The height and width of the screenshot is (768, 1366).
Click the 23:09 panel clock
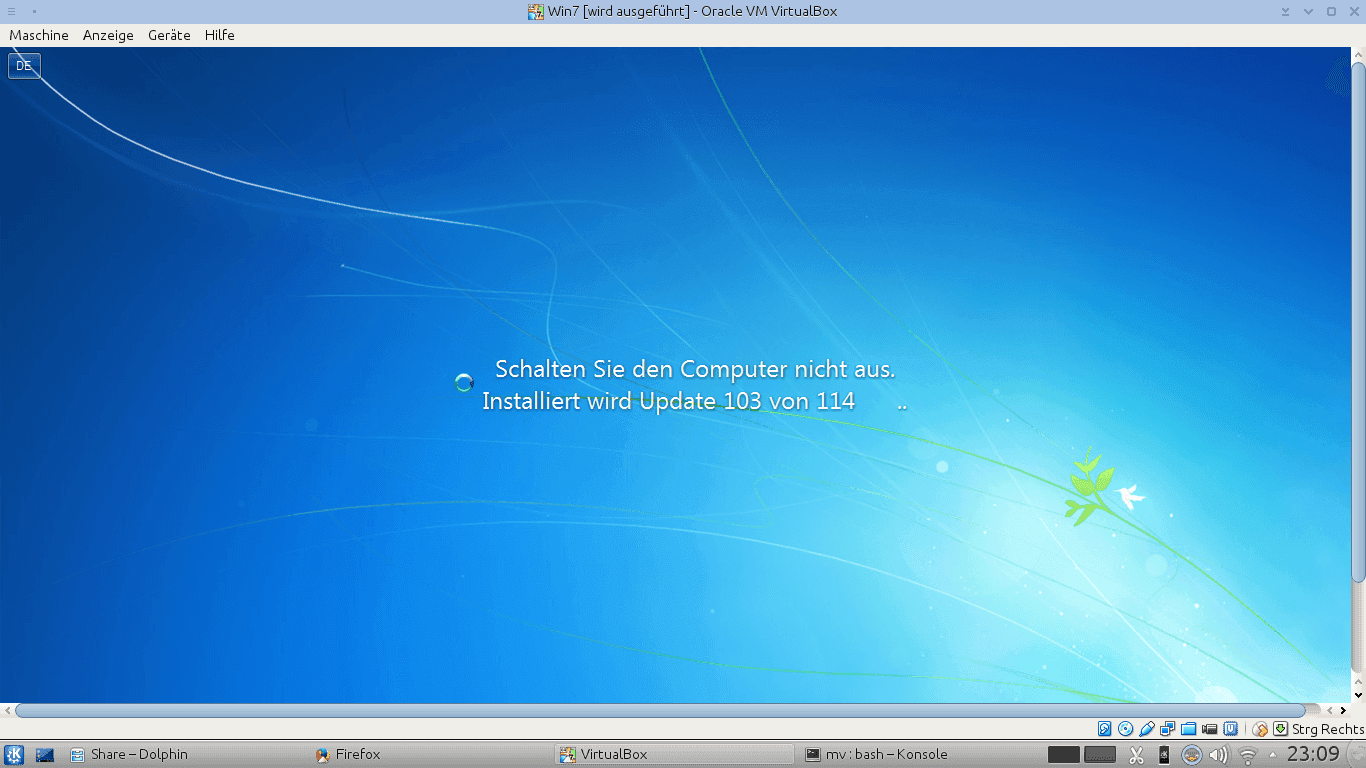tap(1312, 754)
